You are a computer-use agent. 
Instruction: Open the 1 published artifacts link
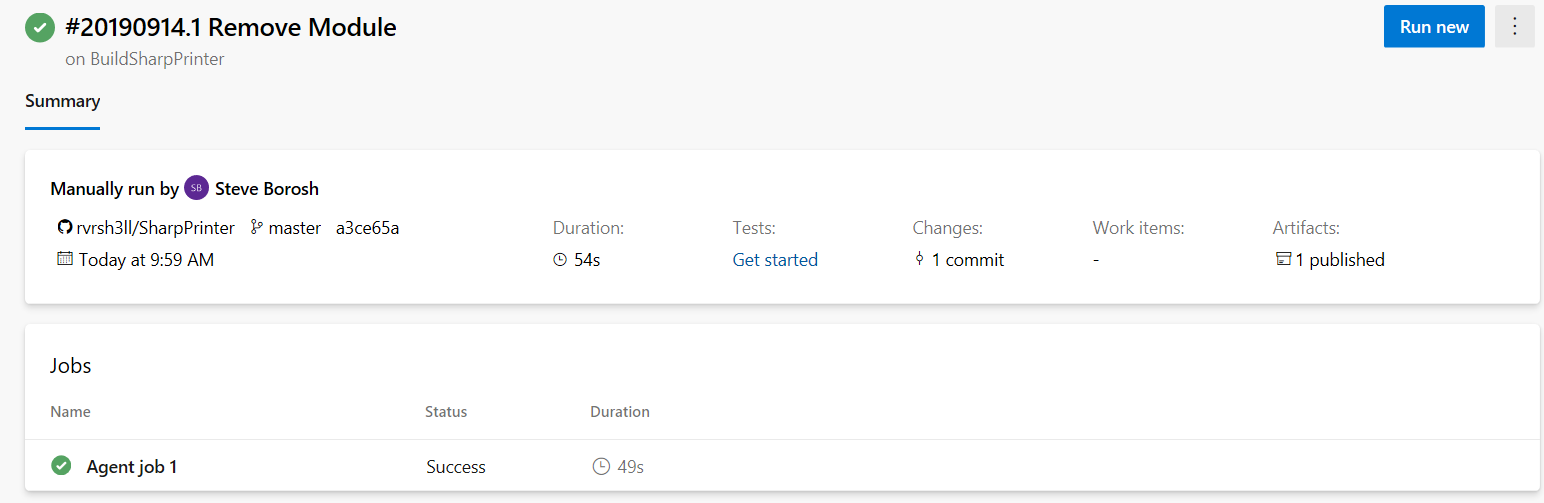pyautogui.click(x=1340, y=260)
